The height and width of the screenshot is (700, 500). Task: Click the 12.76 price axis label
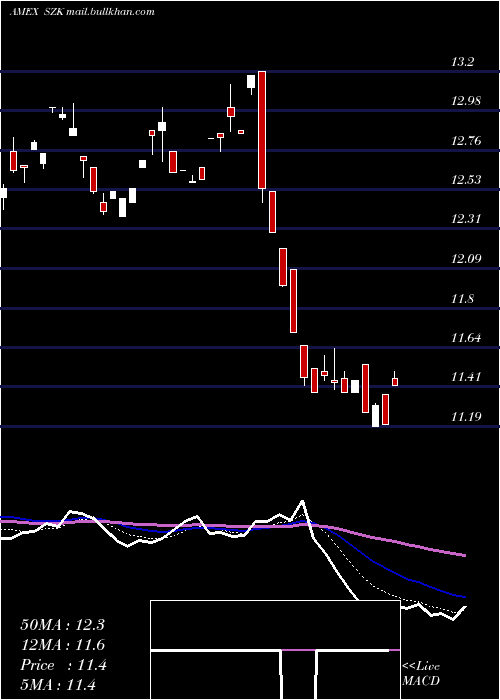(466, 141)
